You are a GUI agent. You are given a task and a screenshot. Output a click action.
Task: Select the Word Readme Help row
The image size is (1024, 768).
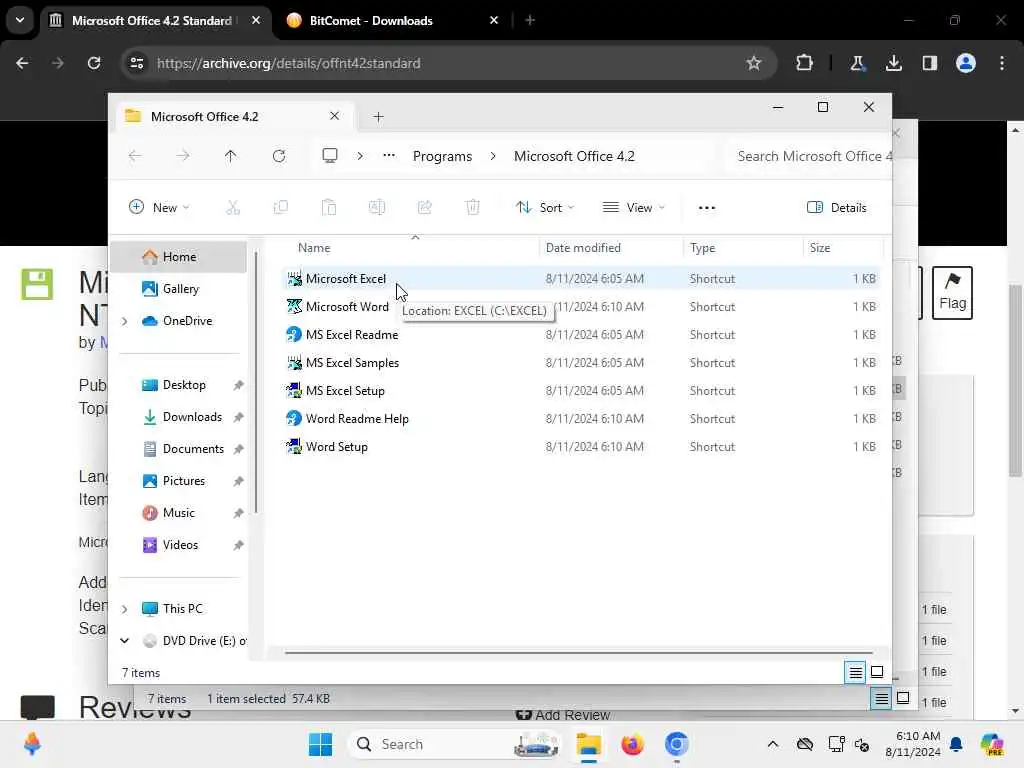pos(581,419)
